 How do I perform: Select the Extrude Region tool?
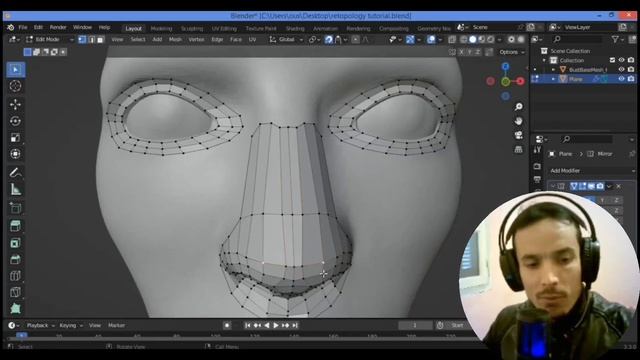[x=16, y=226]
